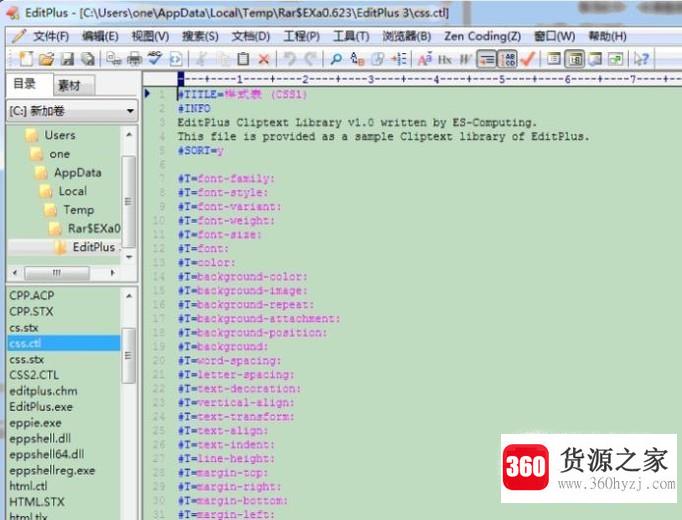Image resolution: width=682 pixels, height=520 pixels.
Task: Click folder tree horizontal scroll right arrow
Action: pyautogui.click(x=113, y=273)
